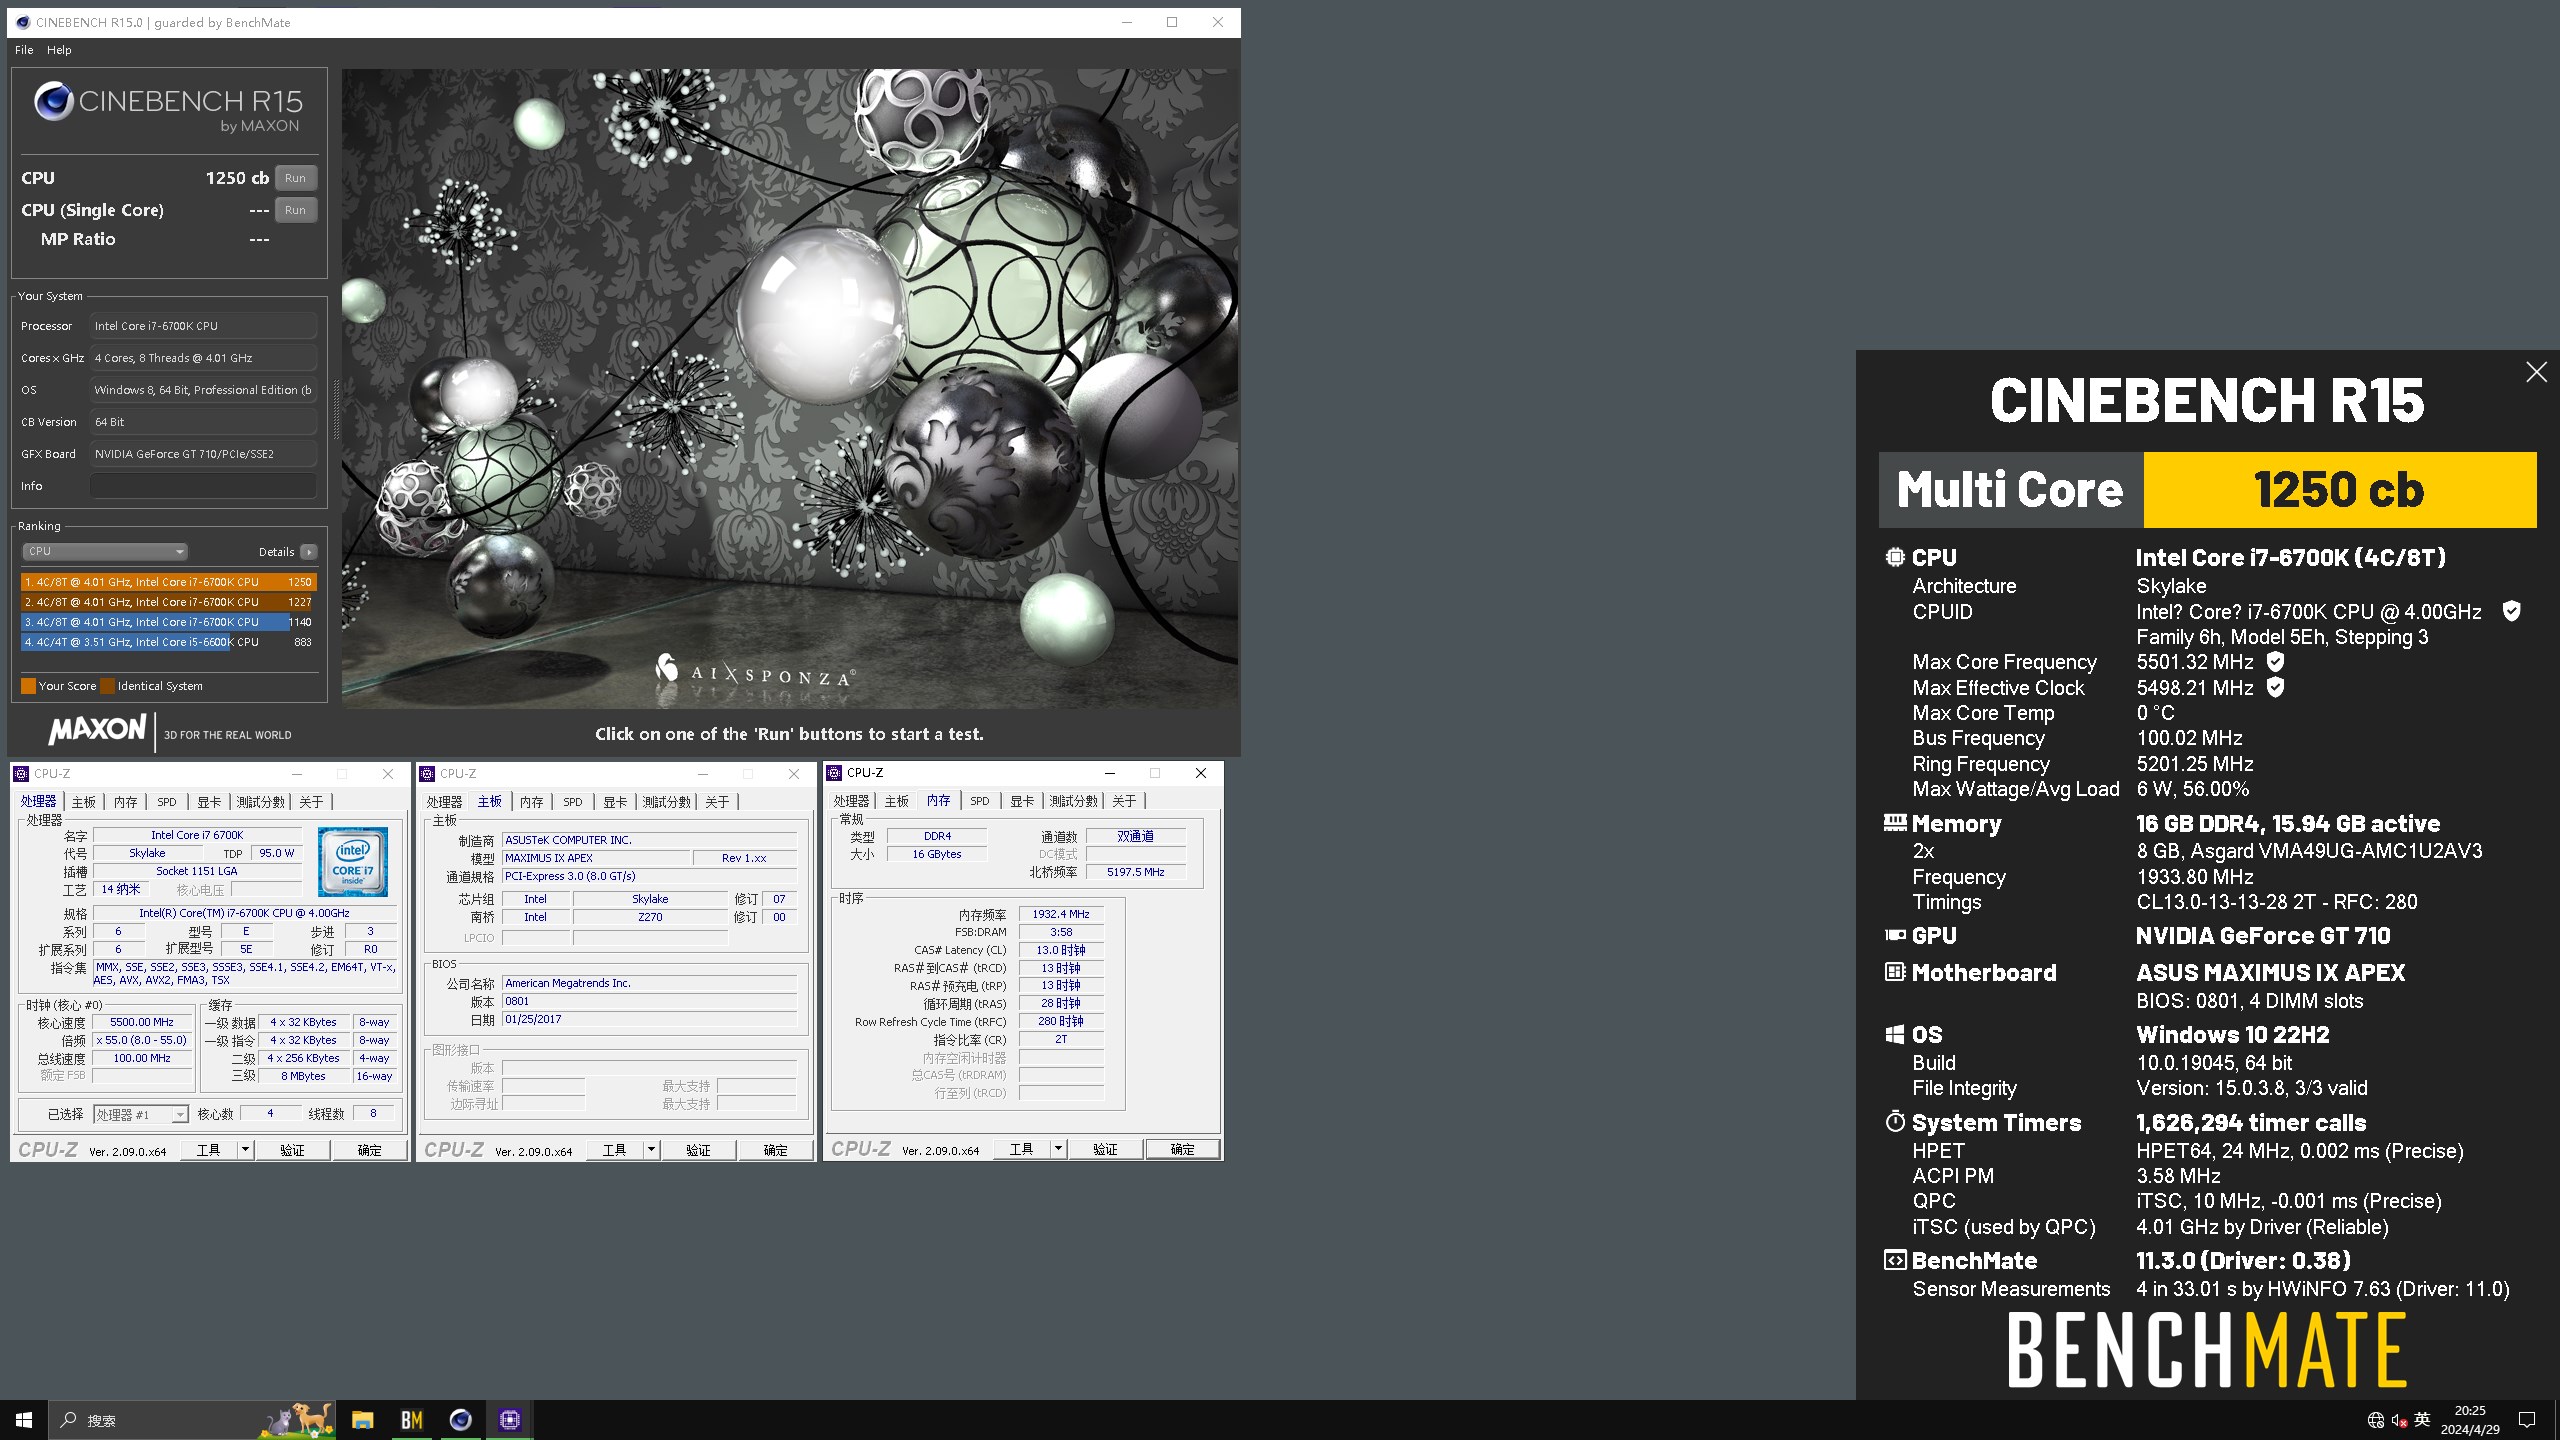This screenshot has width=2560, height=1440.
Task: Click the Windows OS icon in BenchMate
Action: (x=1895, y=1034)
